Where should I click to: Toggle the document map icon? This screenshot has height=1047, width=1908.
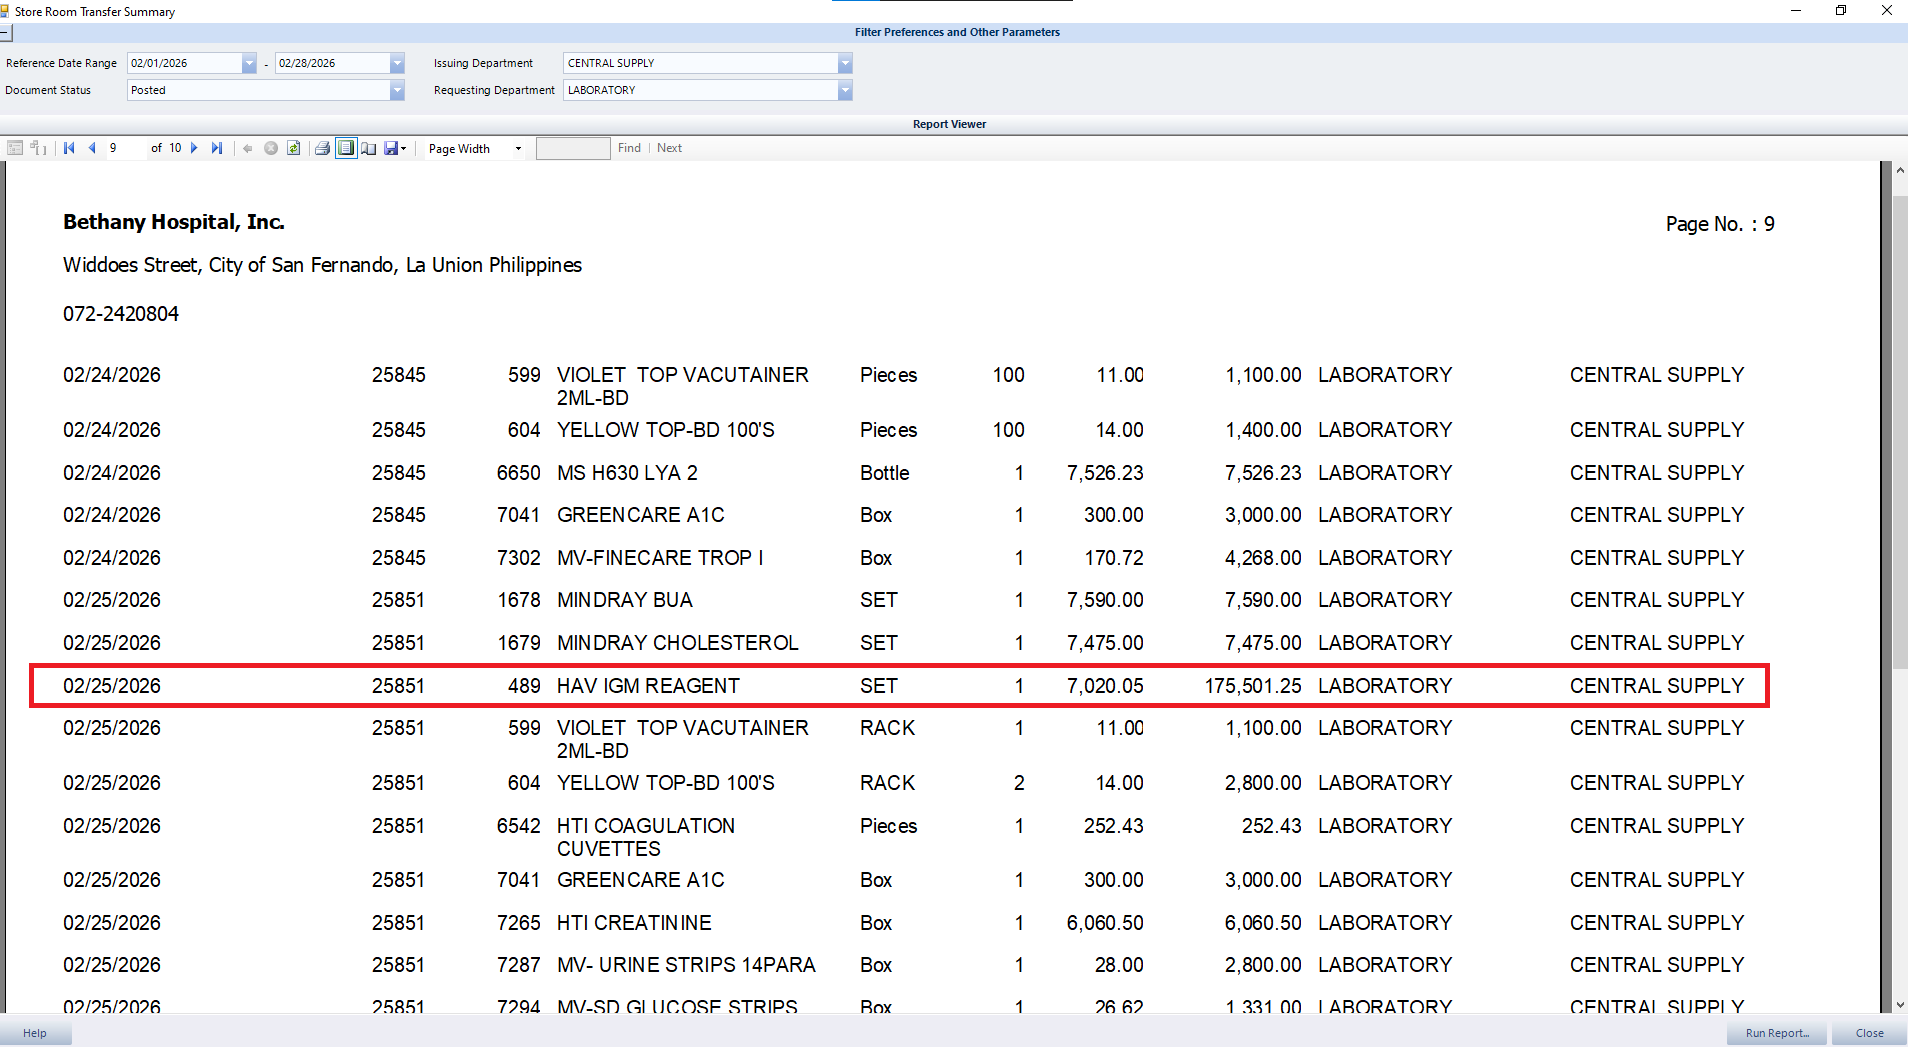click(15, 148)
